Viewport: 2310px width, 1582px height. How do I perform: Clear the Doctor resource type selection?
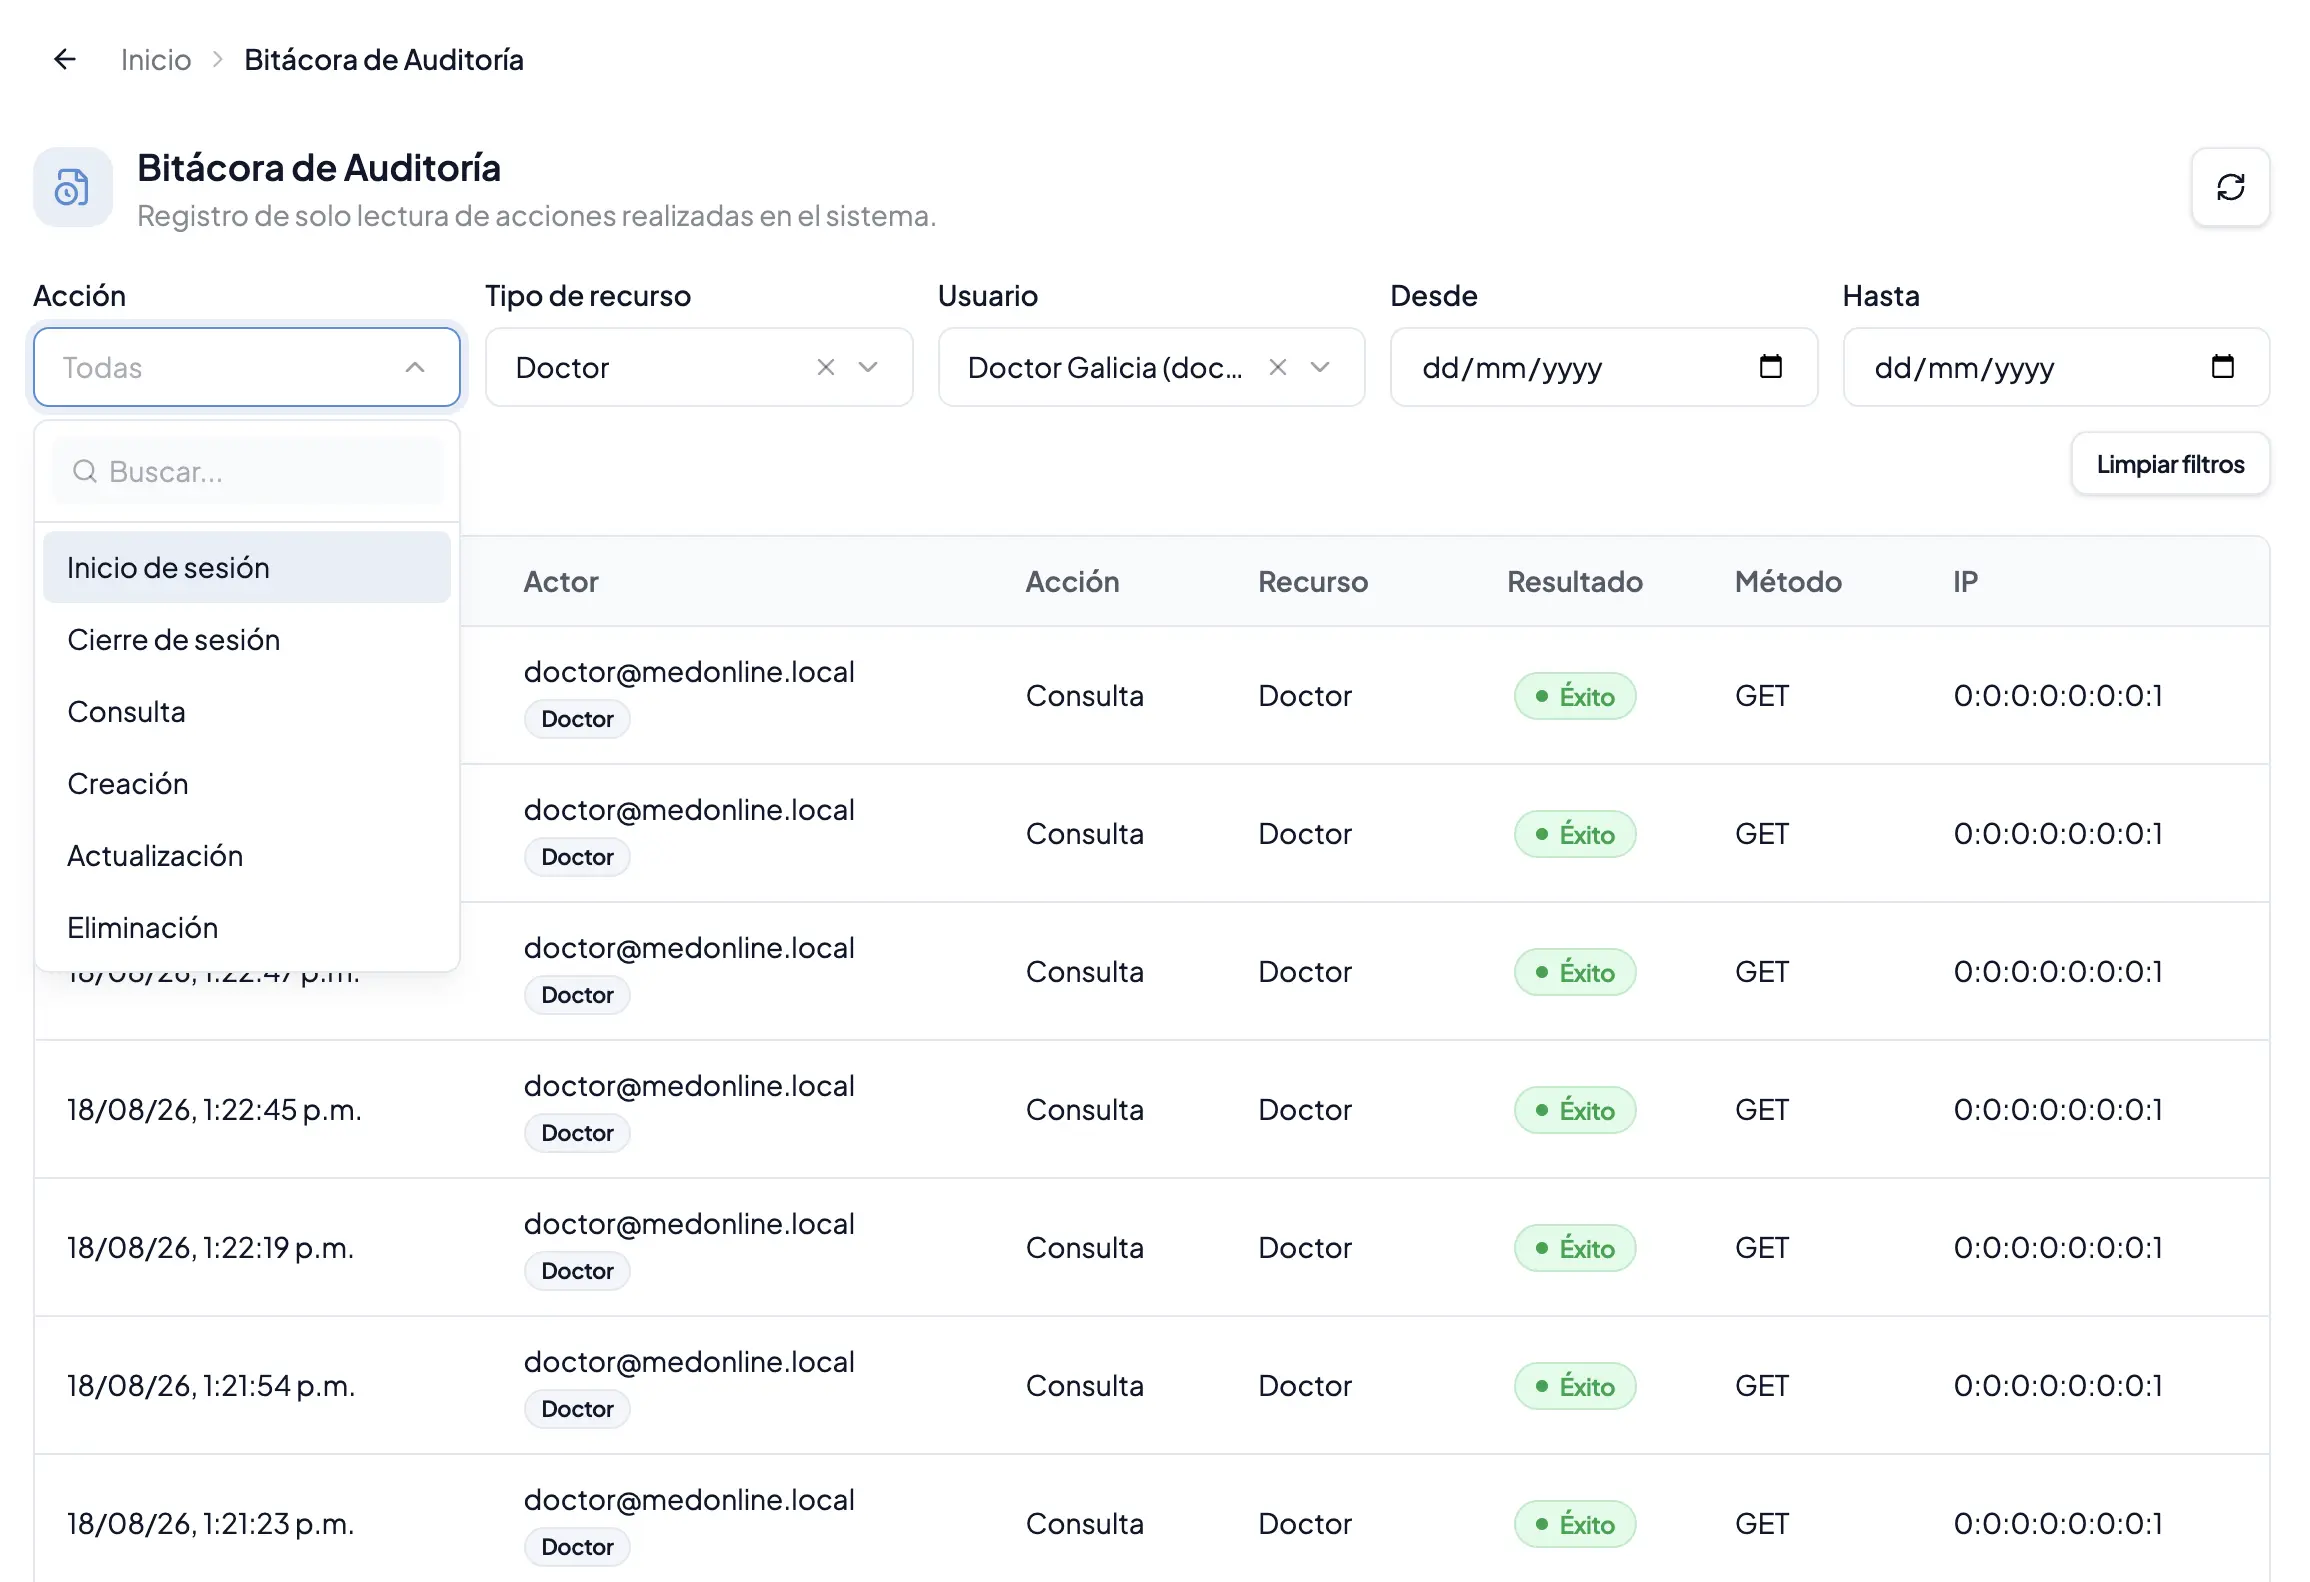click(x=825, y=367)
